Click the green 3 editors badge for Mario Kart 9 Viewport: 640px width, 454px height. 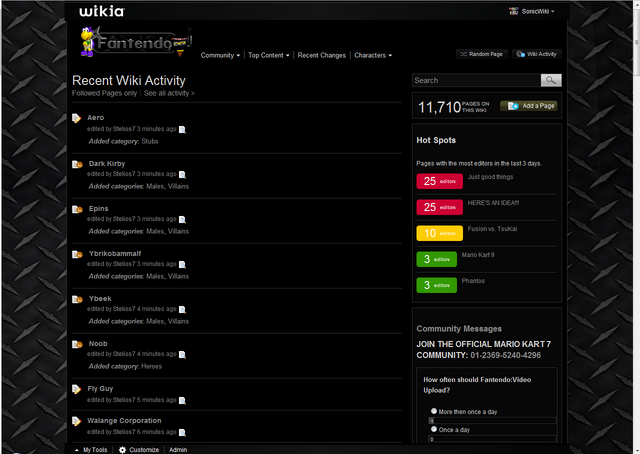click(436, 259)
